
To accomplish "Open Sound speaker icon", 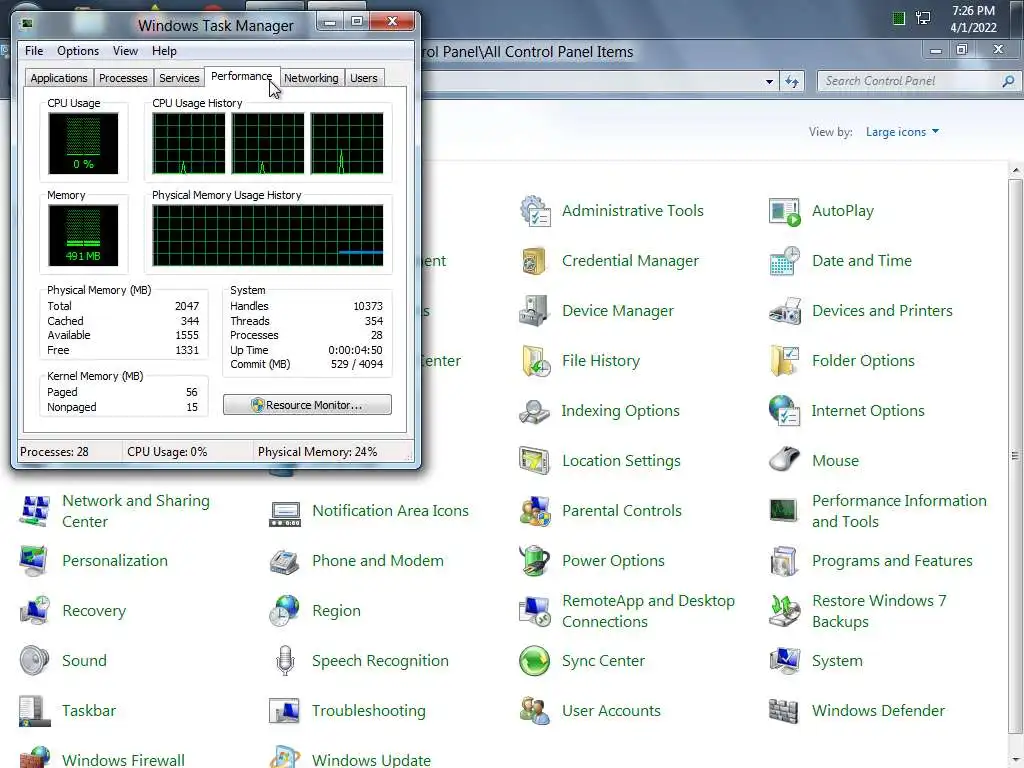I will coord(35,660).
